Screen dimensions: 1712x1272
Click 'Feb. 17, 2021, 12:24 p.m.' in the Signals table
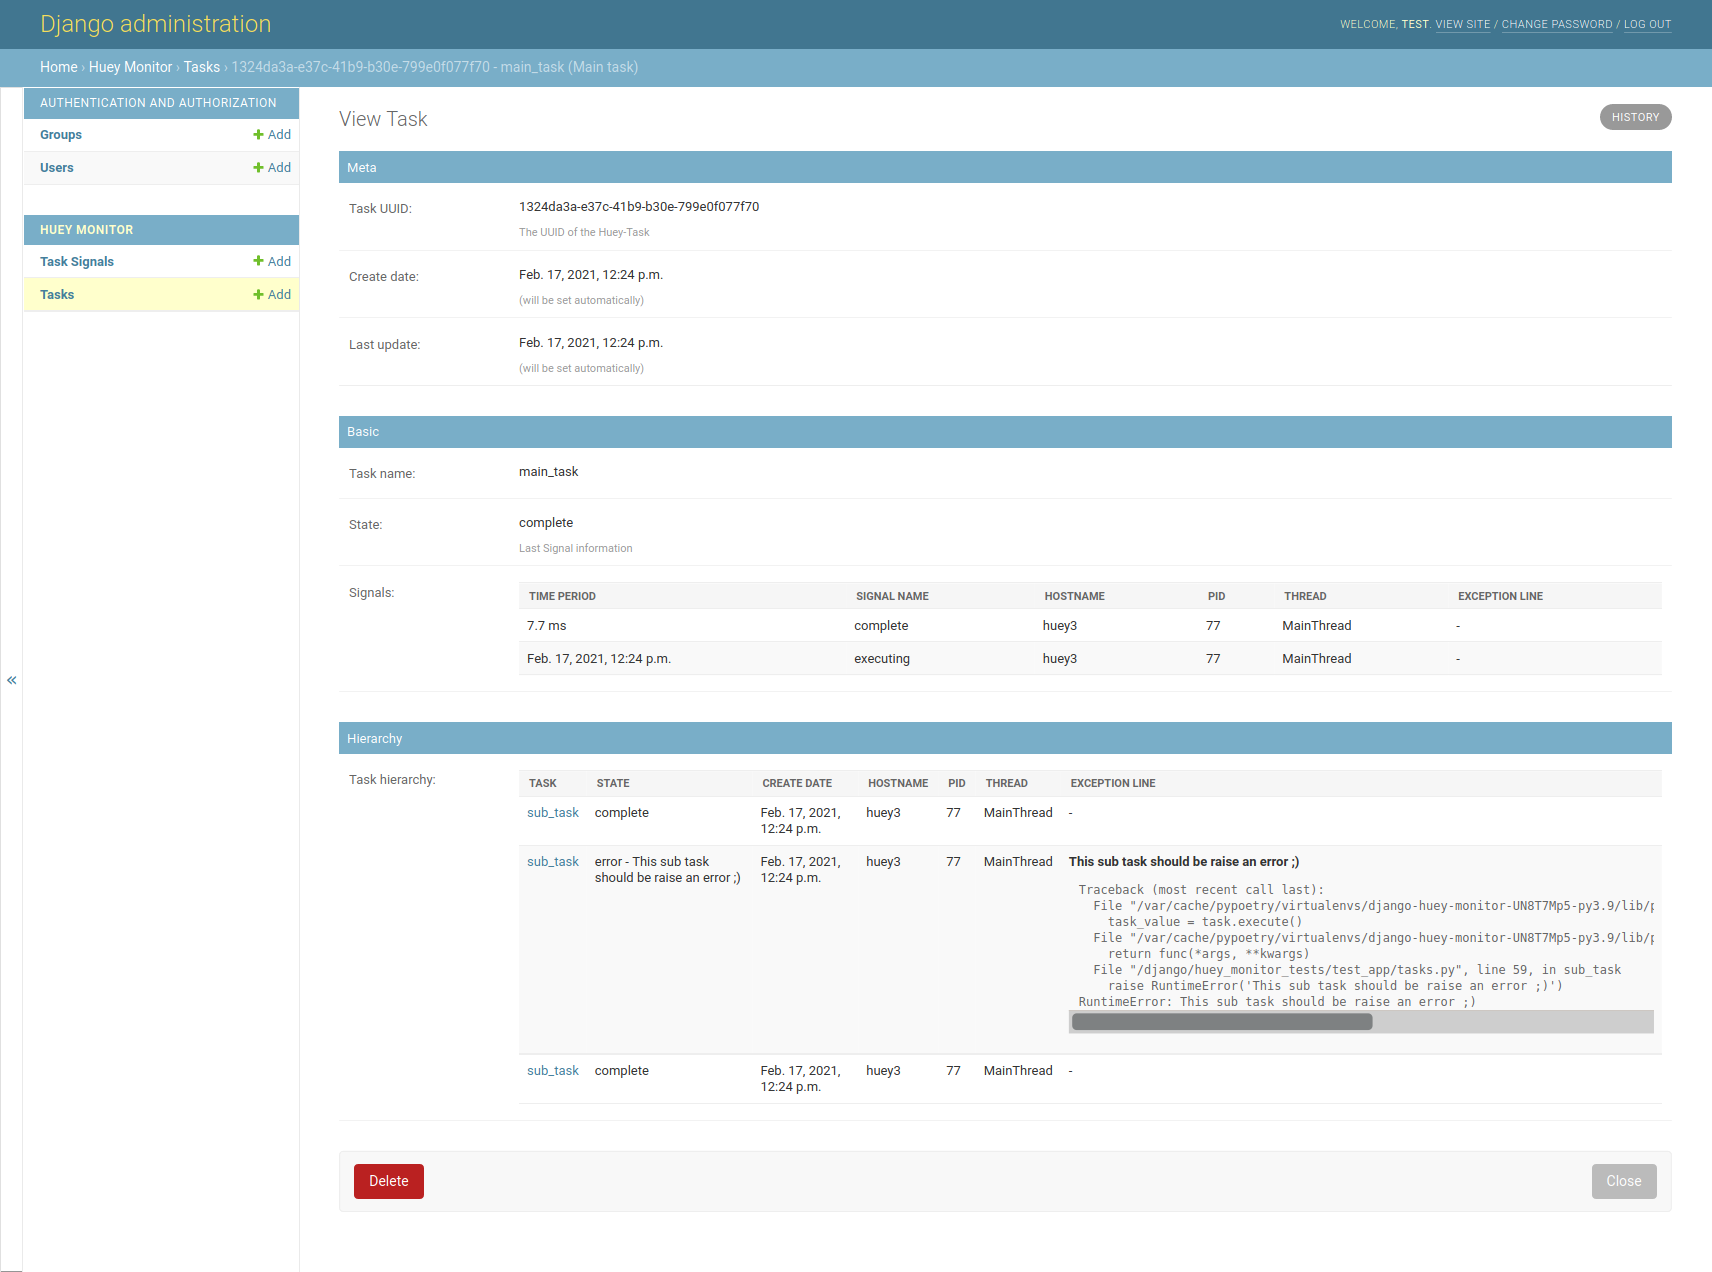pos(599,659)
